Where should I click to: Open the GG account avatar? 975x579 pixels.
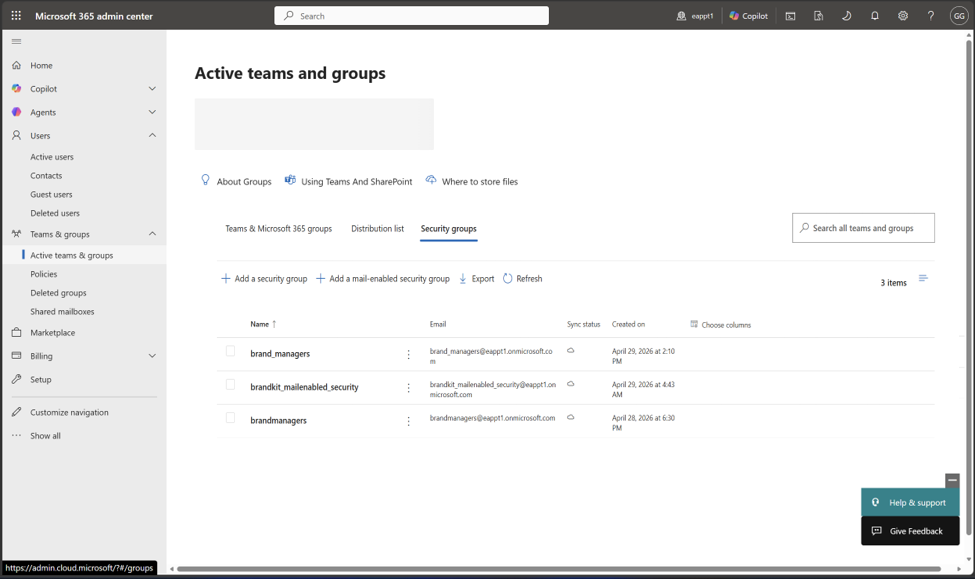pos(958,16)
